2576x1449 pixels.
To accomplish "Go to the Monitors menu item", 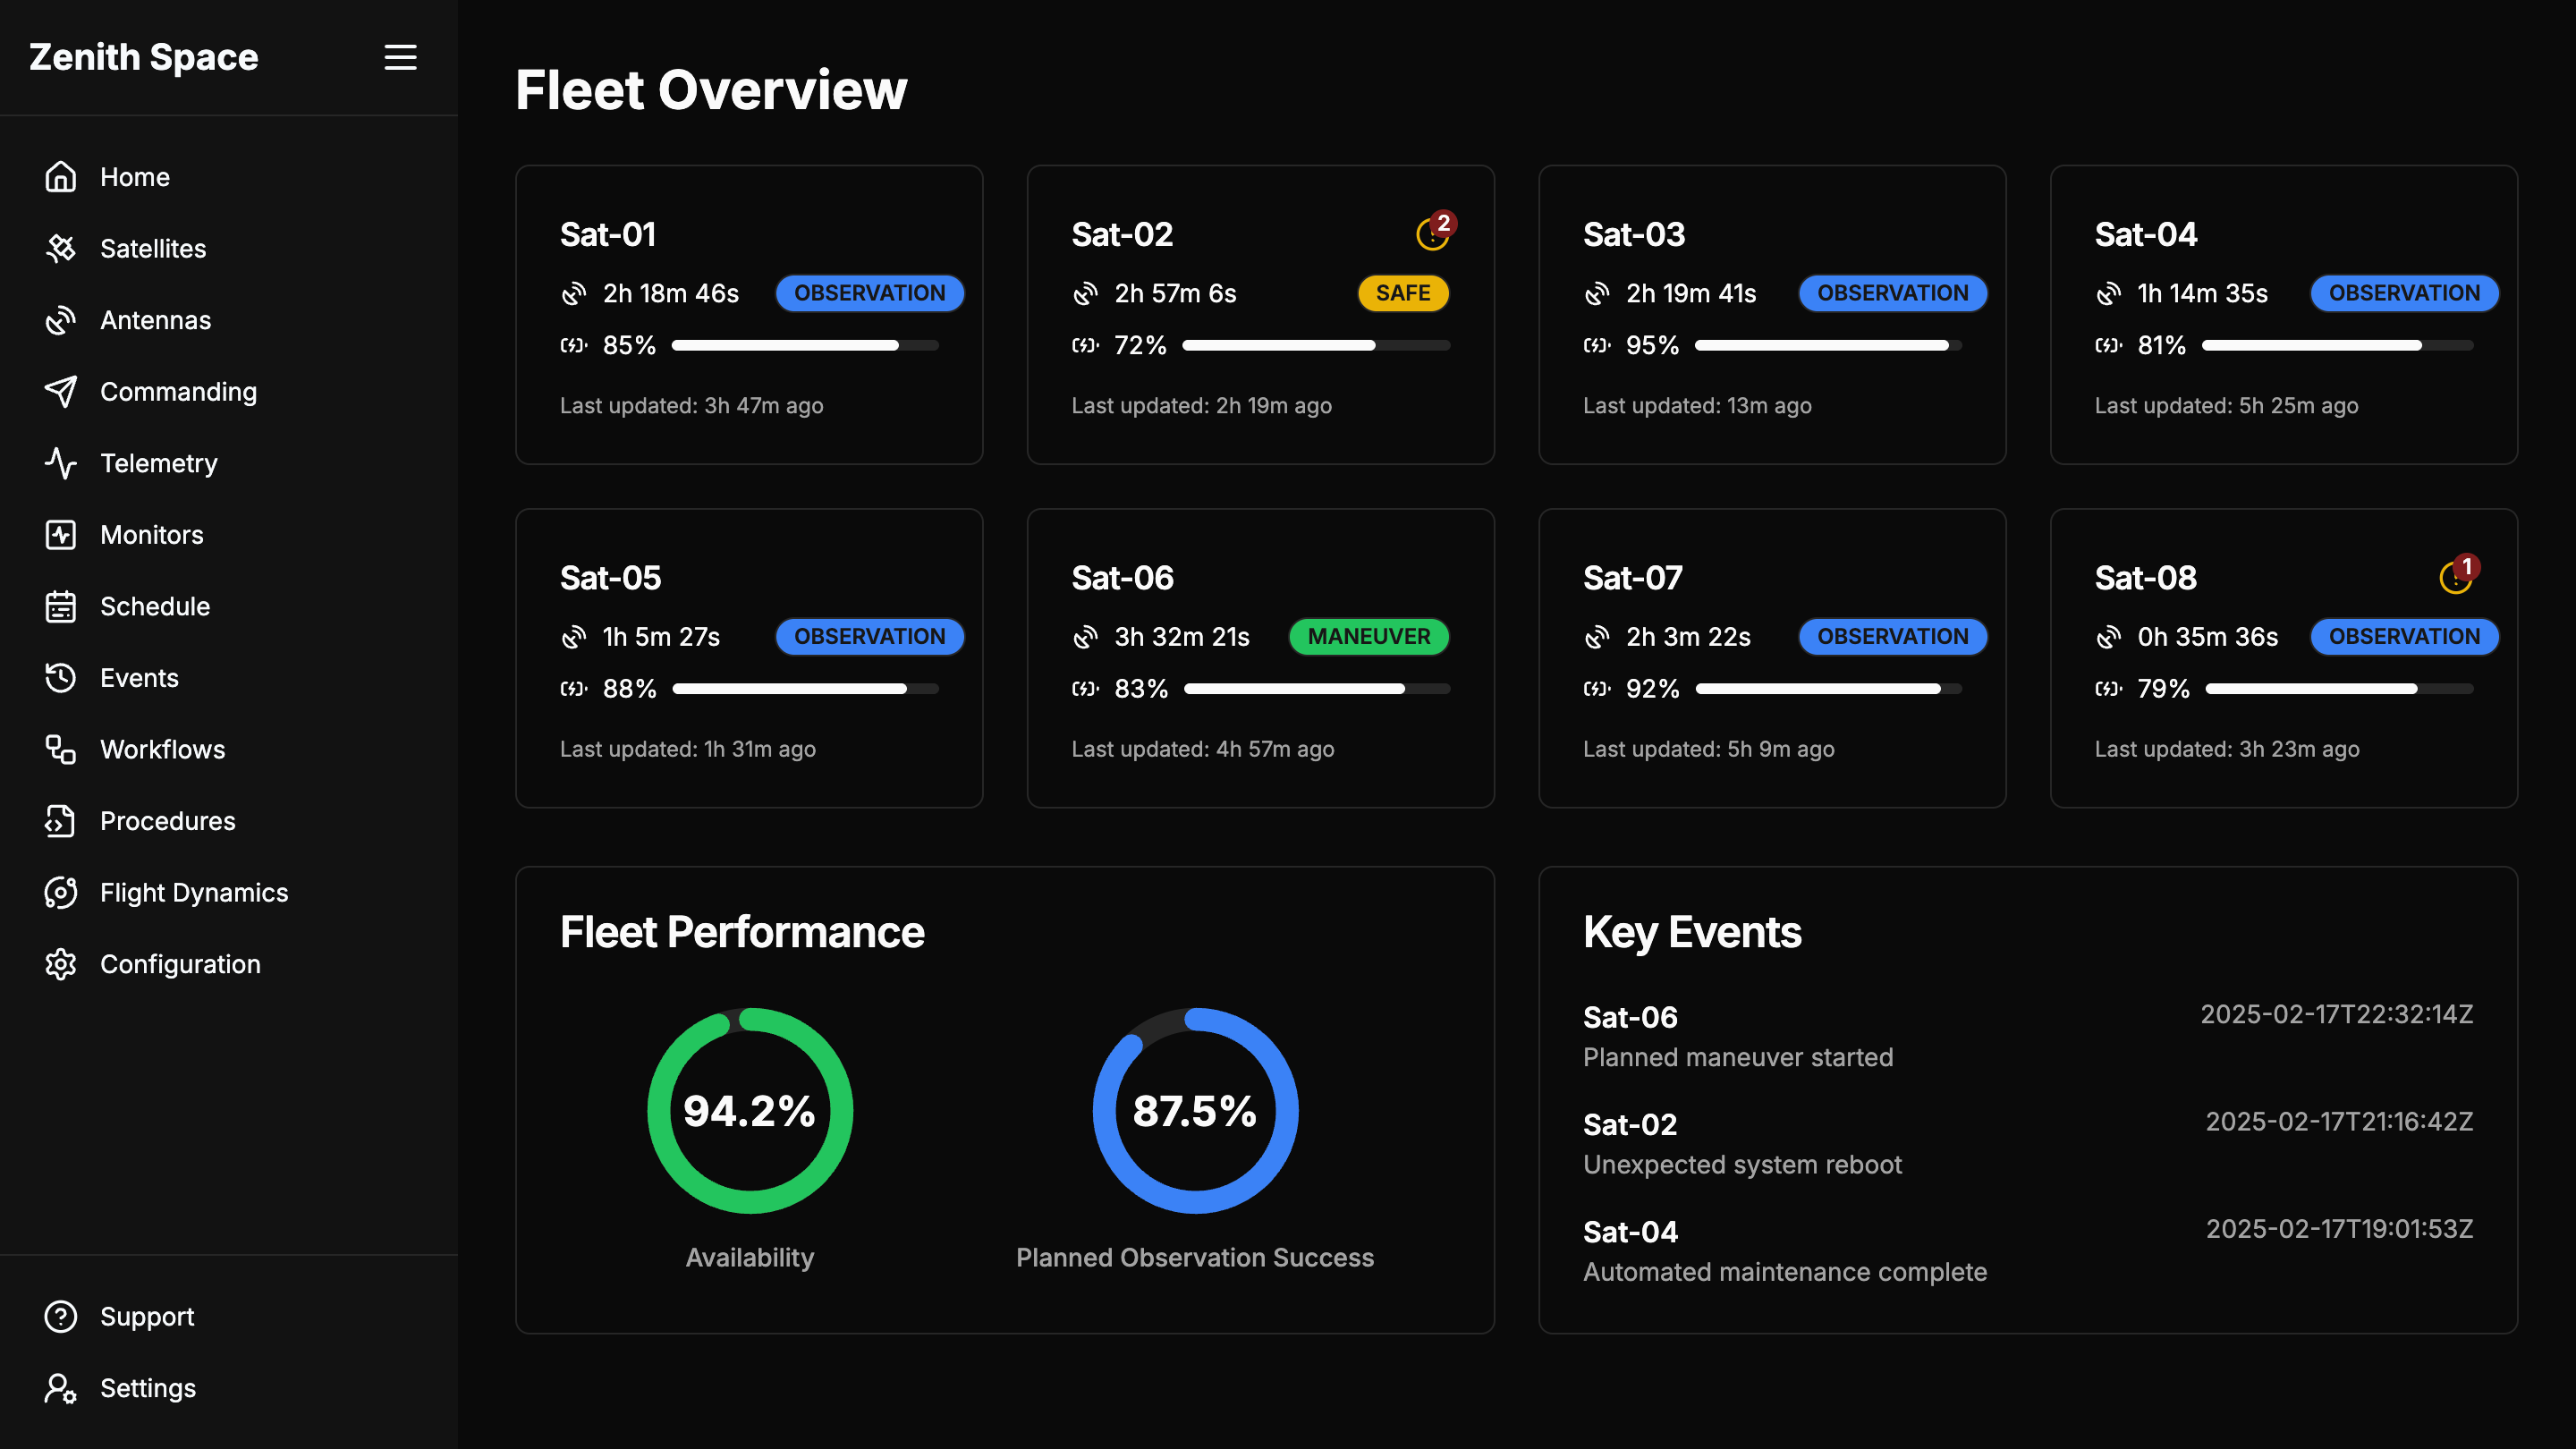I will [151, 535].
